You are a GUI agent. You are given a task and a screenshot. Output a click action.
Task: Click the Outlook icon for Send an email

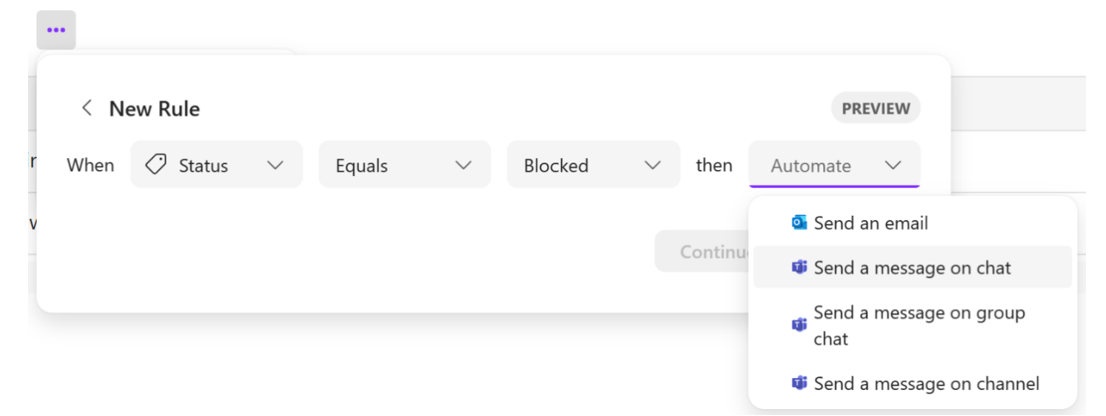pos(799,223)
